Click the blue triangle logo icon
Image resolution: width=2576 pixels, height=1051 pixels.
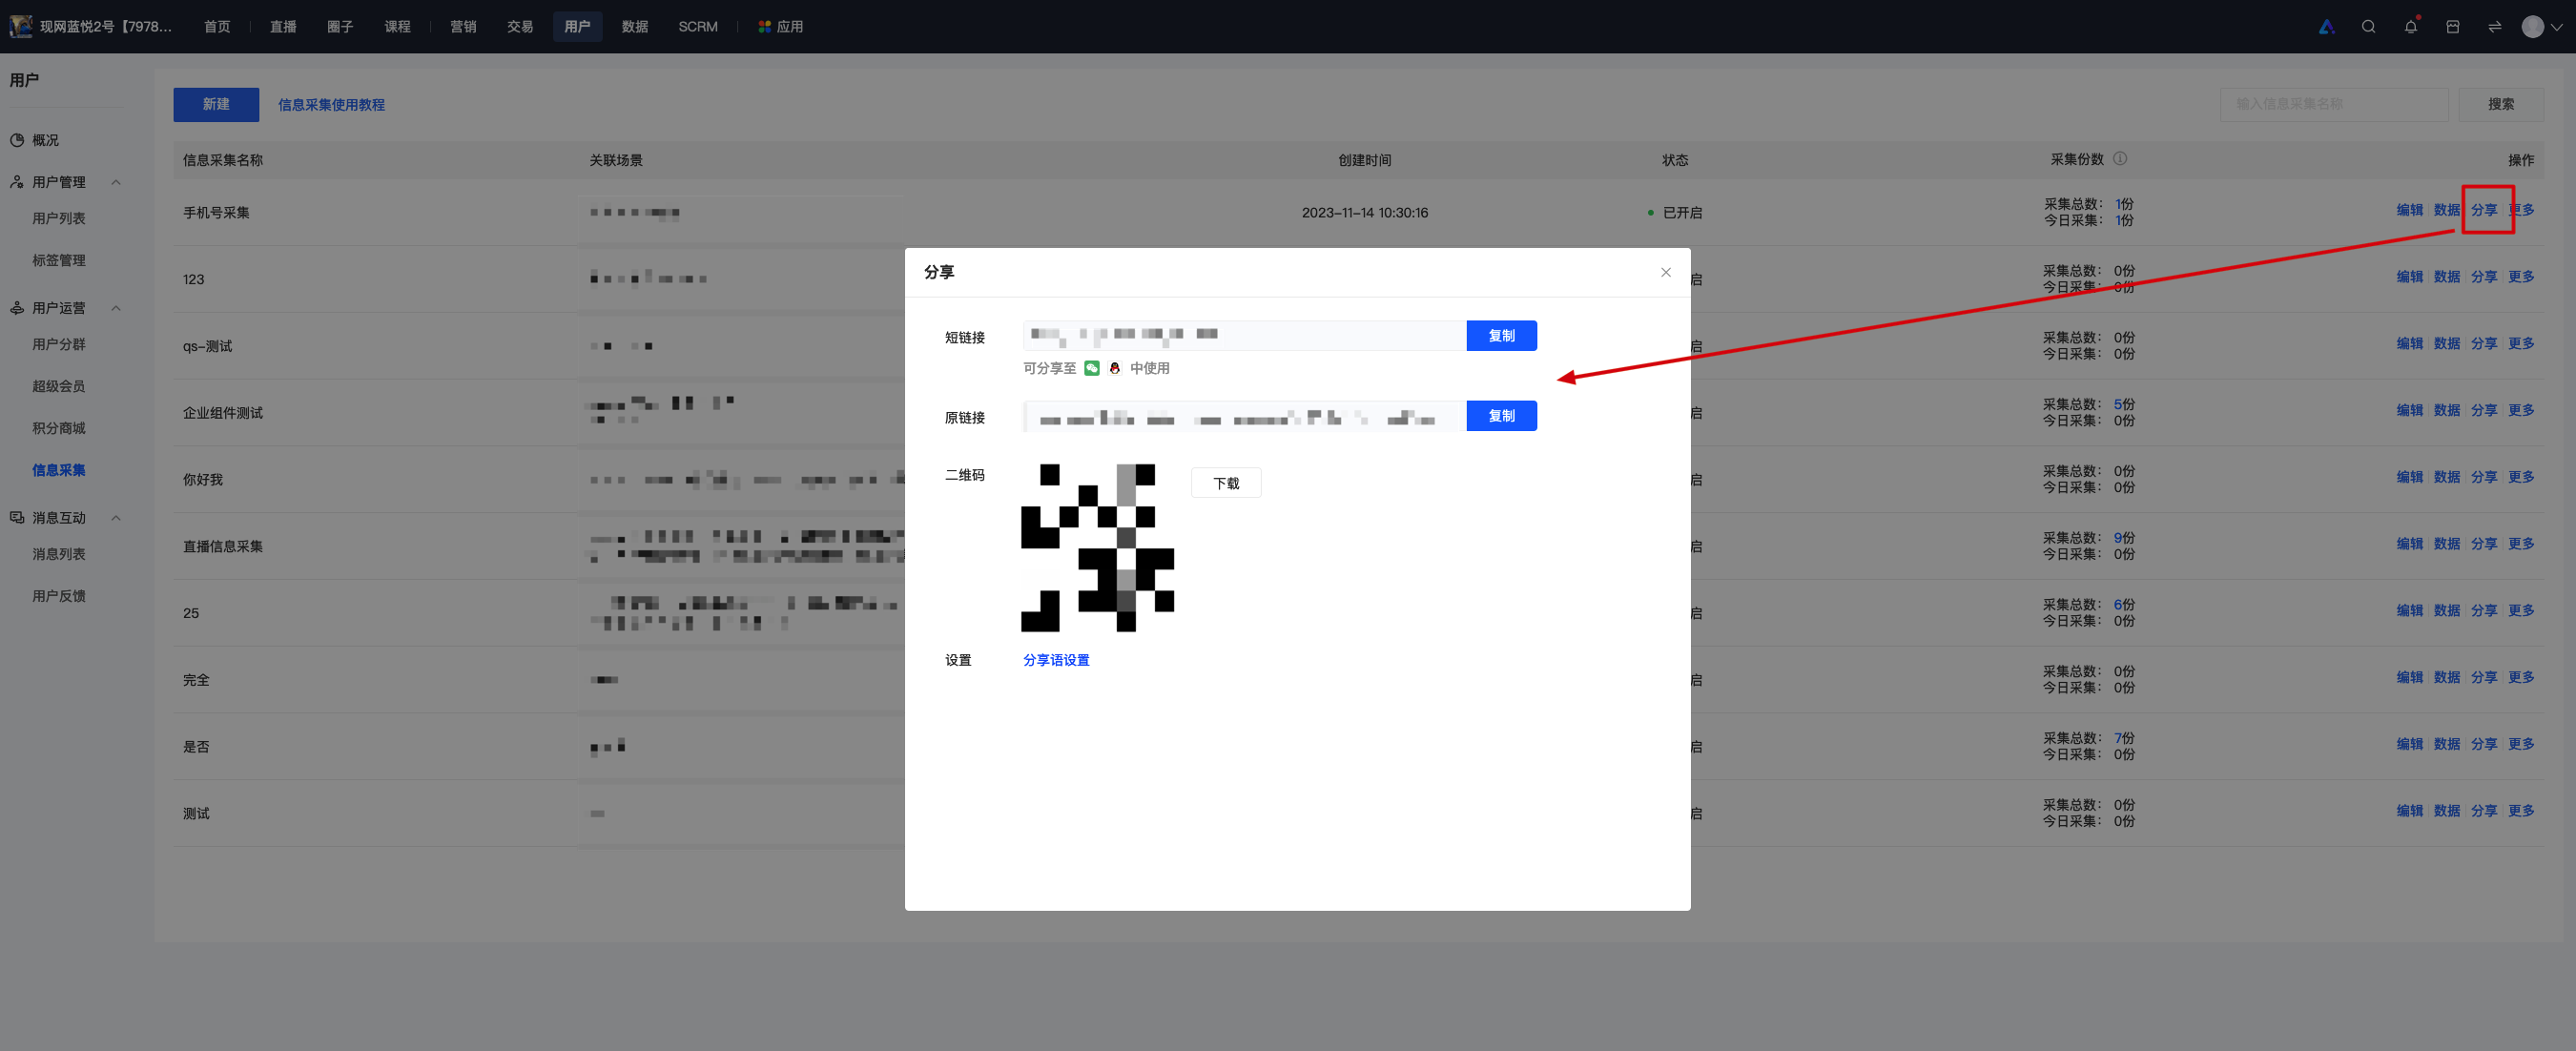2326,27
